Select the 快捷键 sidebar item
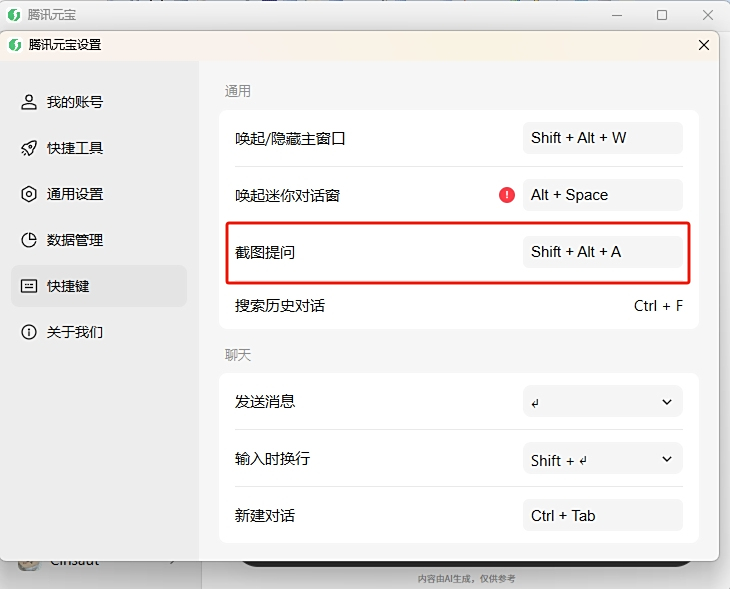The width and height of the screenshot is (730, 589). pos(99,286)
